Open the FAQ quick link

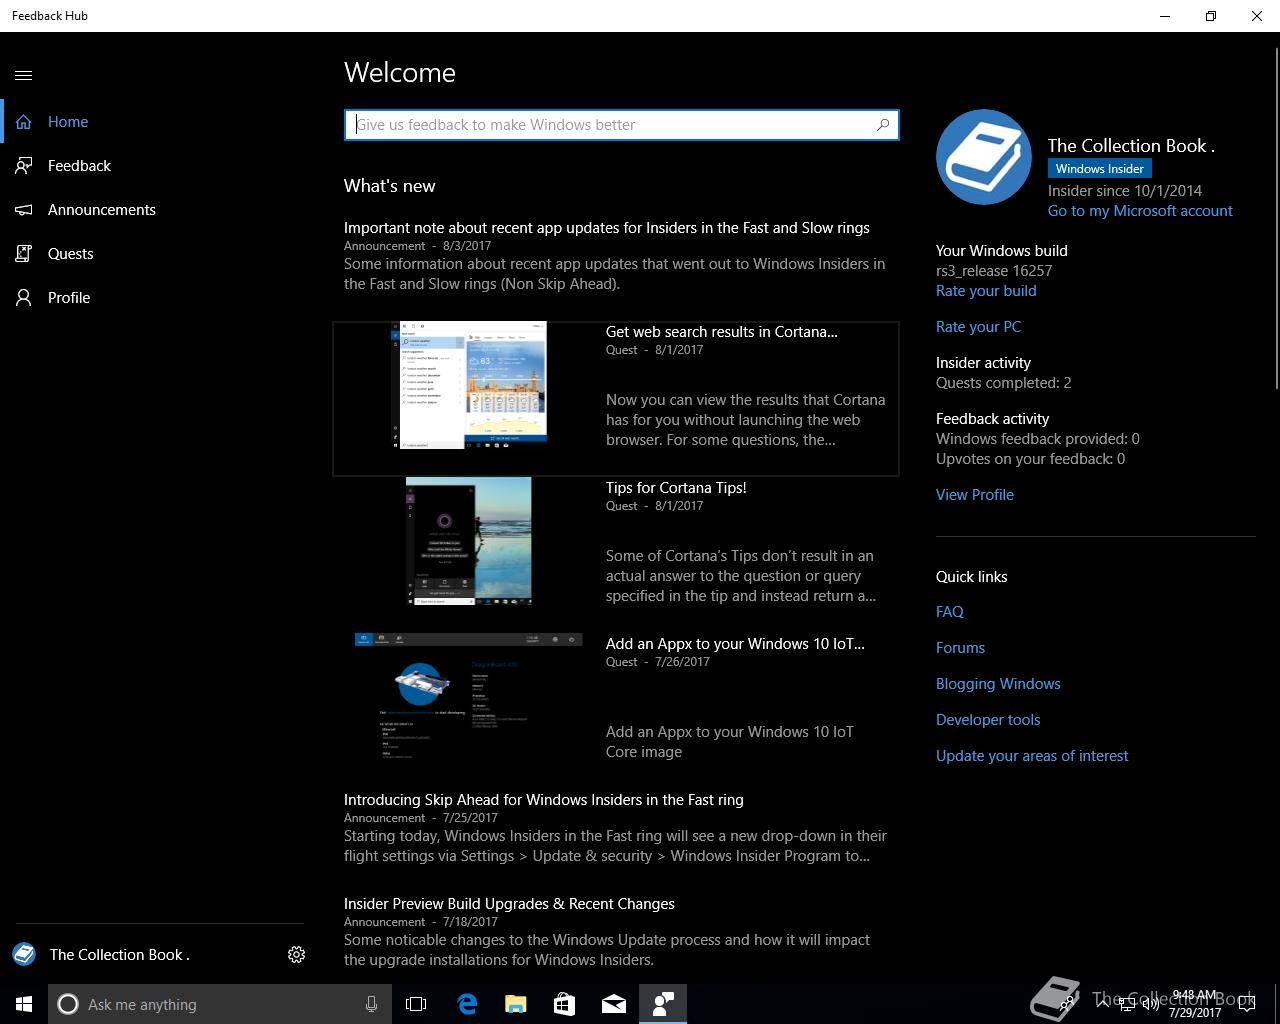tap(950, 612)
